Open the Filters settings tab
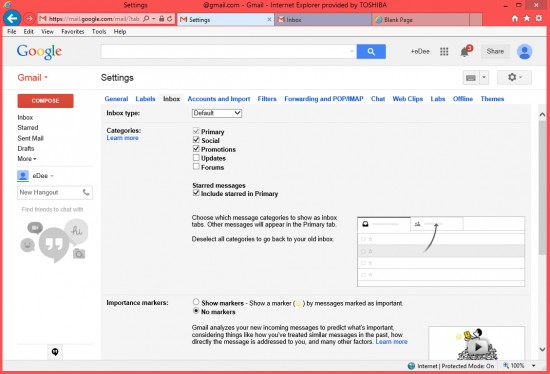The image size is (550, 374). [267, 99]
